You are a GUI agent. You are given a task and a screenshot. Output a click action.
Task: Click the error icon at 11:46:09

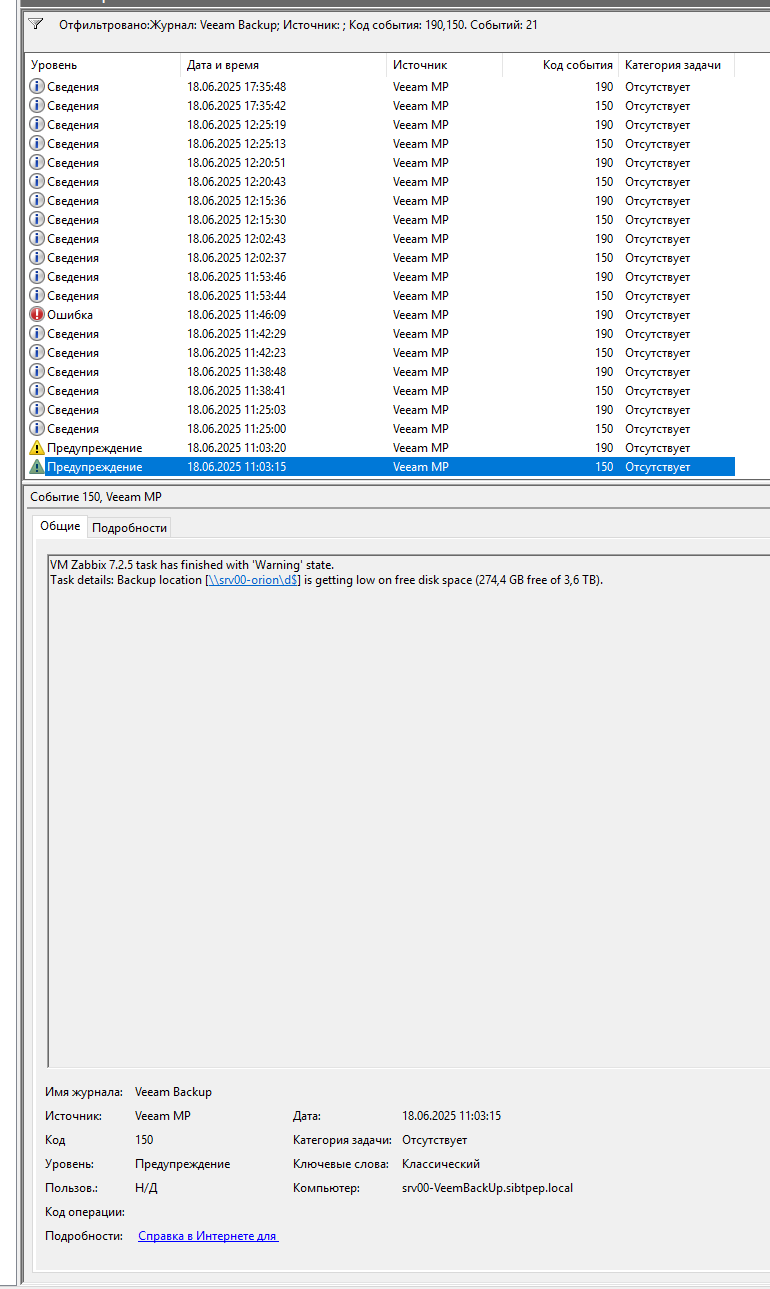click(x=37, y=315)
